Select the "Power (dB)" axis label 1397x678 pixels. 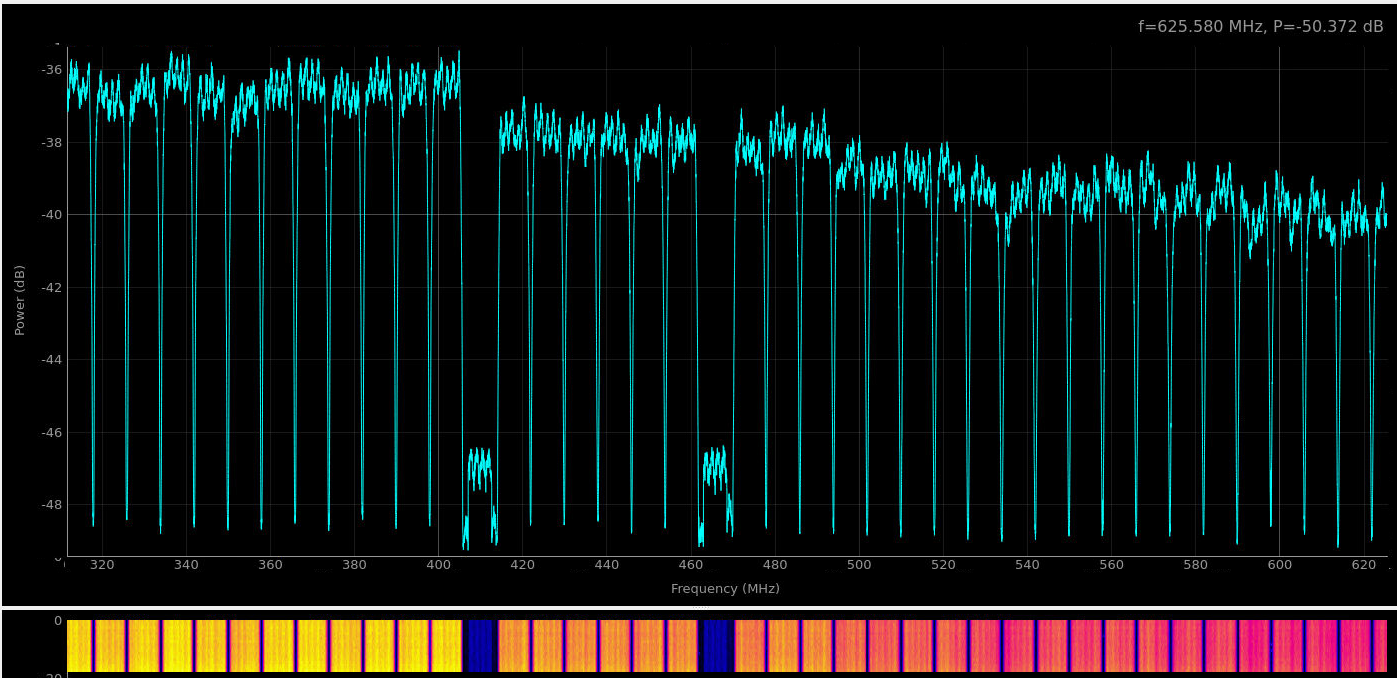pos(20,300)
